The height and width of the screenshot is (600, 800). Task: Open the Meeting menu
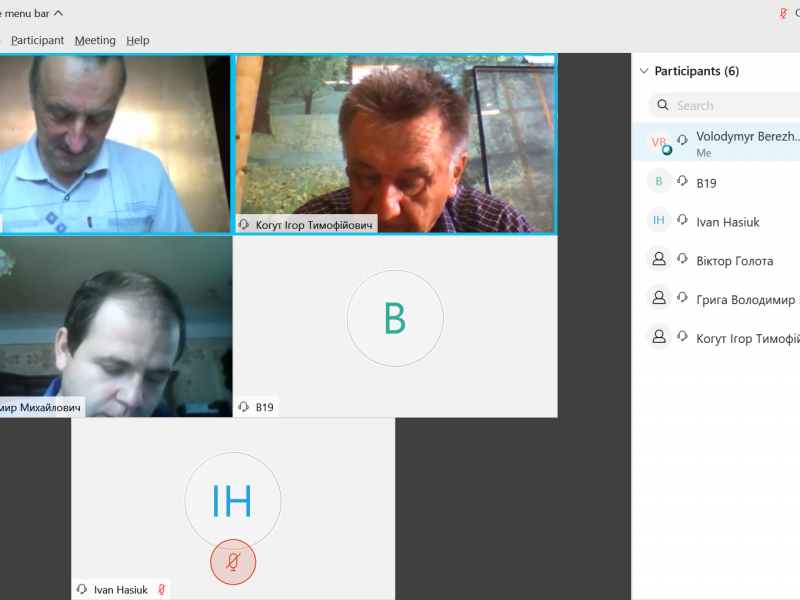click(95, 40)
